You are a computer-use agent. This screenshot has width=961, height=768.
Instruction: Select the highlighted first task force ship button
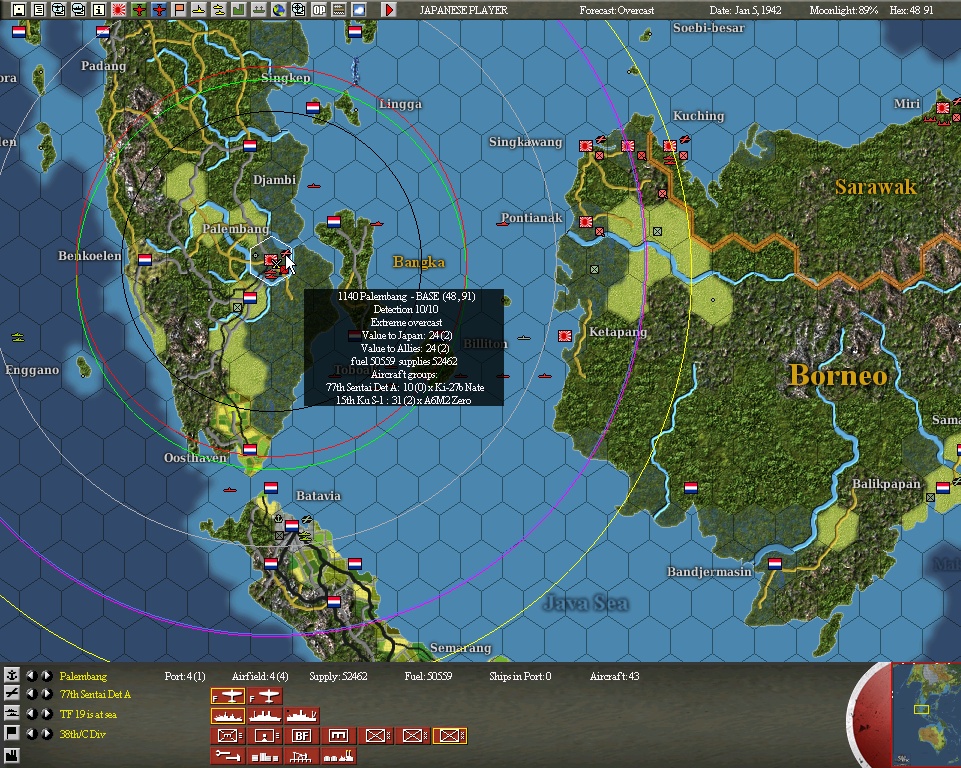click(227, 715)
